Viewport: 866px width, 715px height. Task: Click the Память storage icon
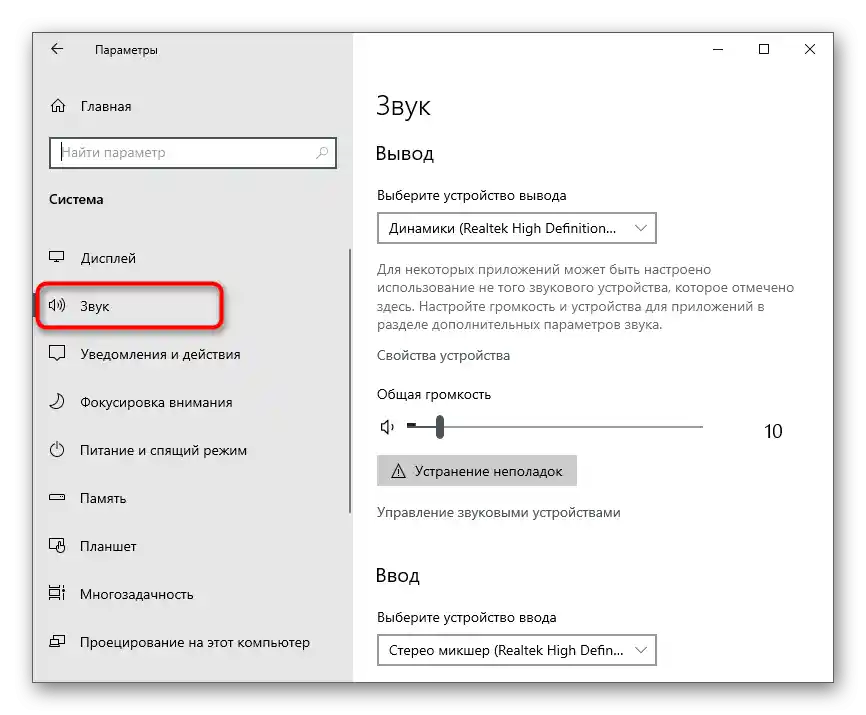57,497
